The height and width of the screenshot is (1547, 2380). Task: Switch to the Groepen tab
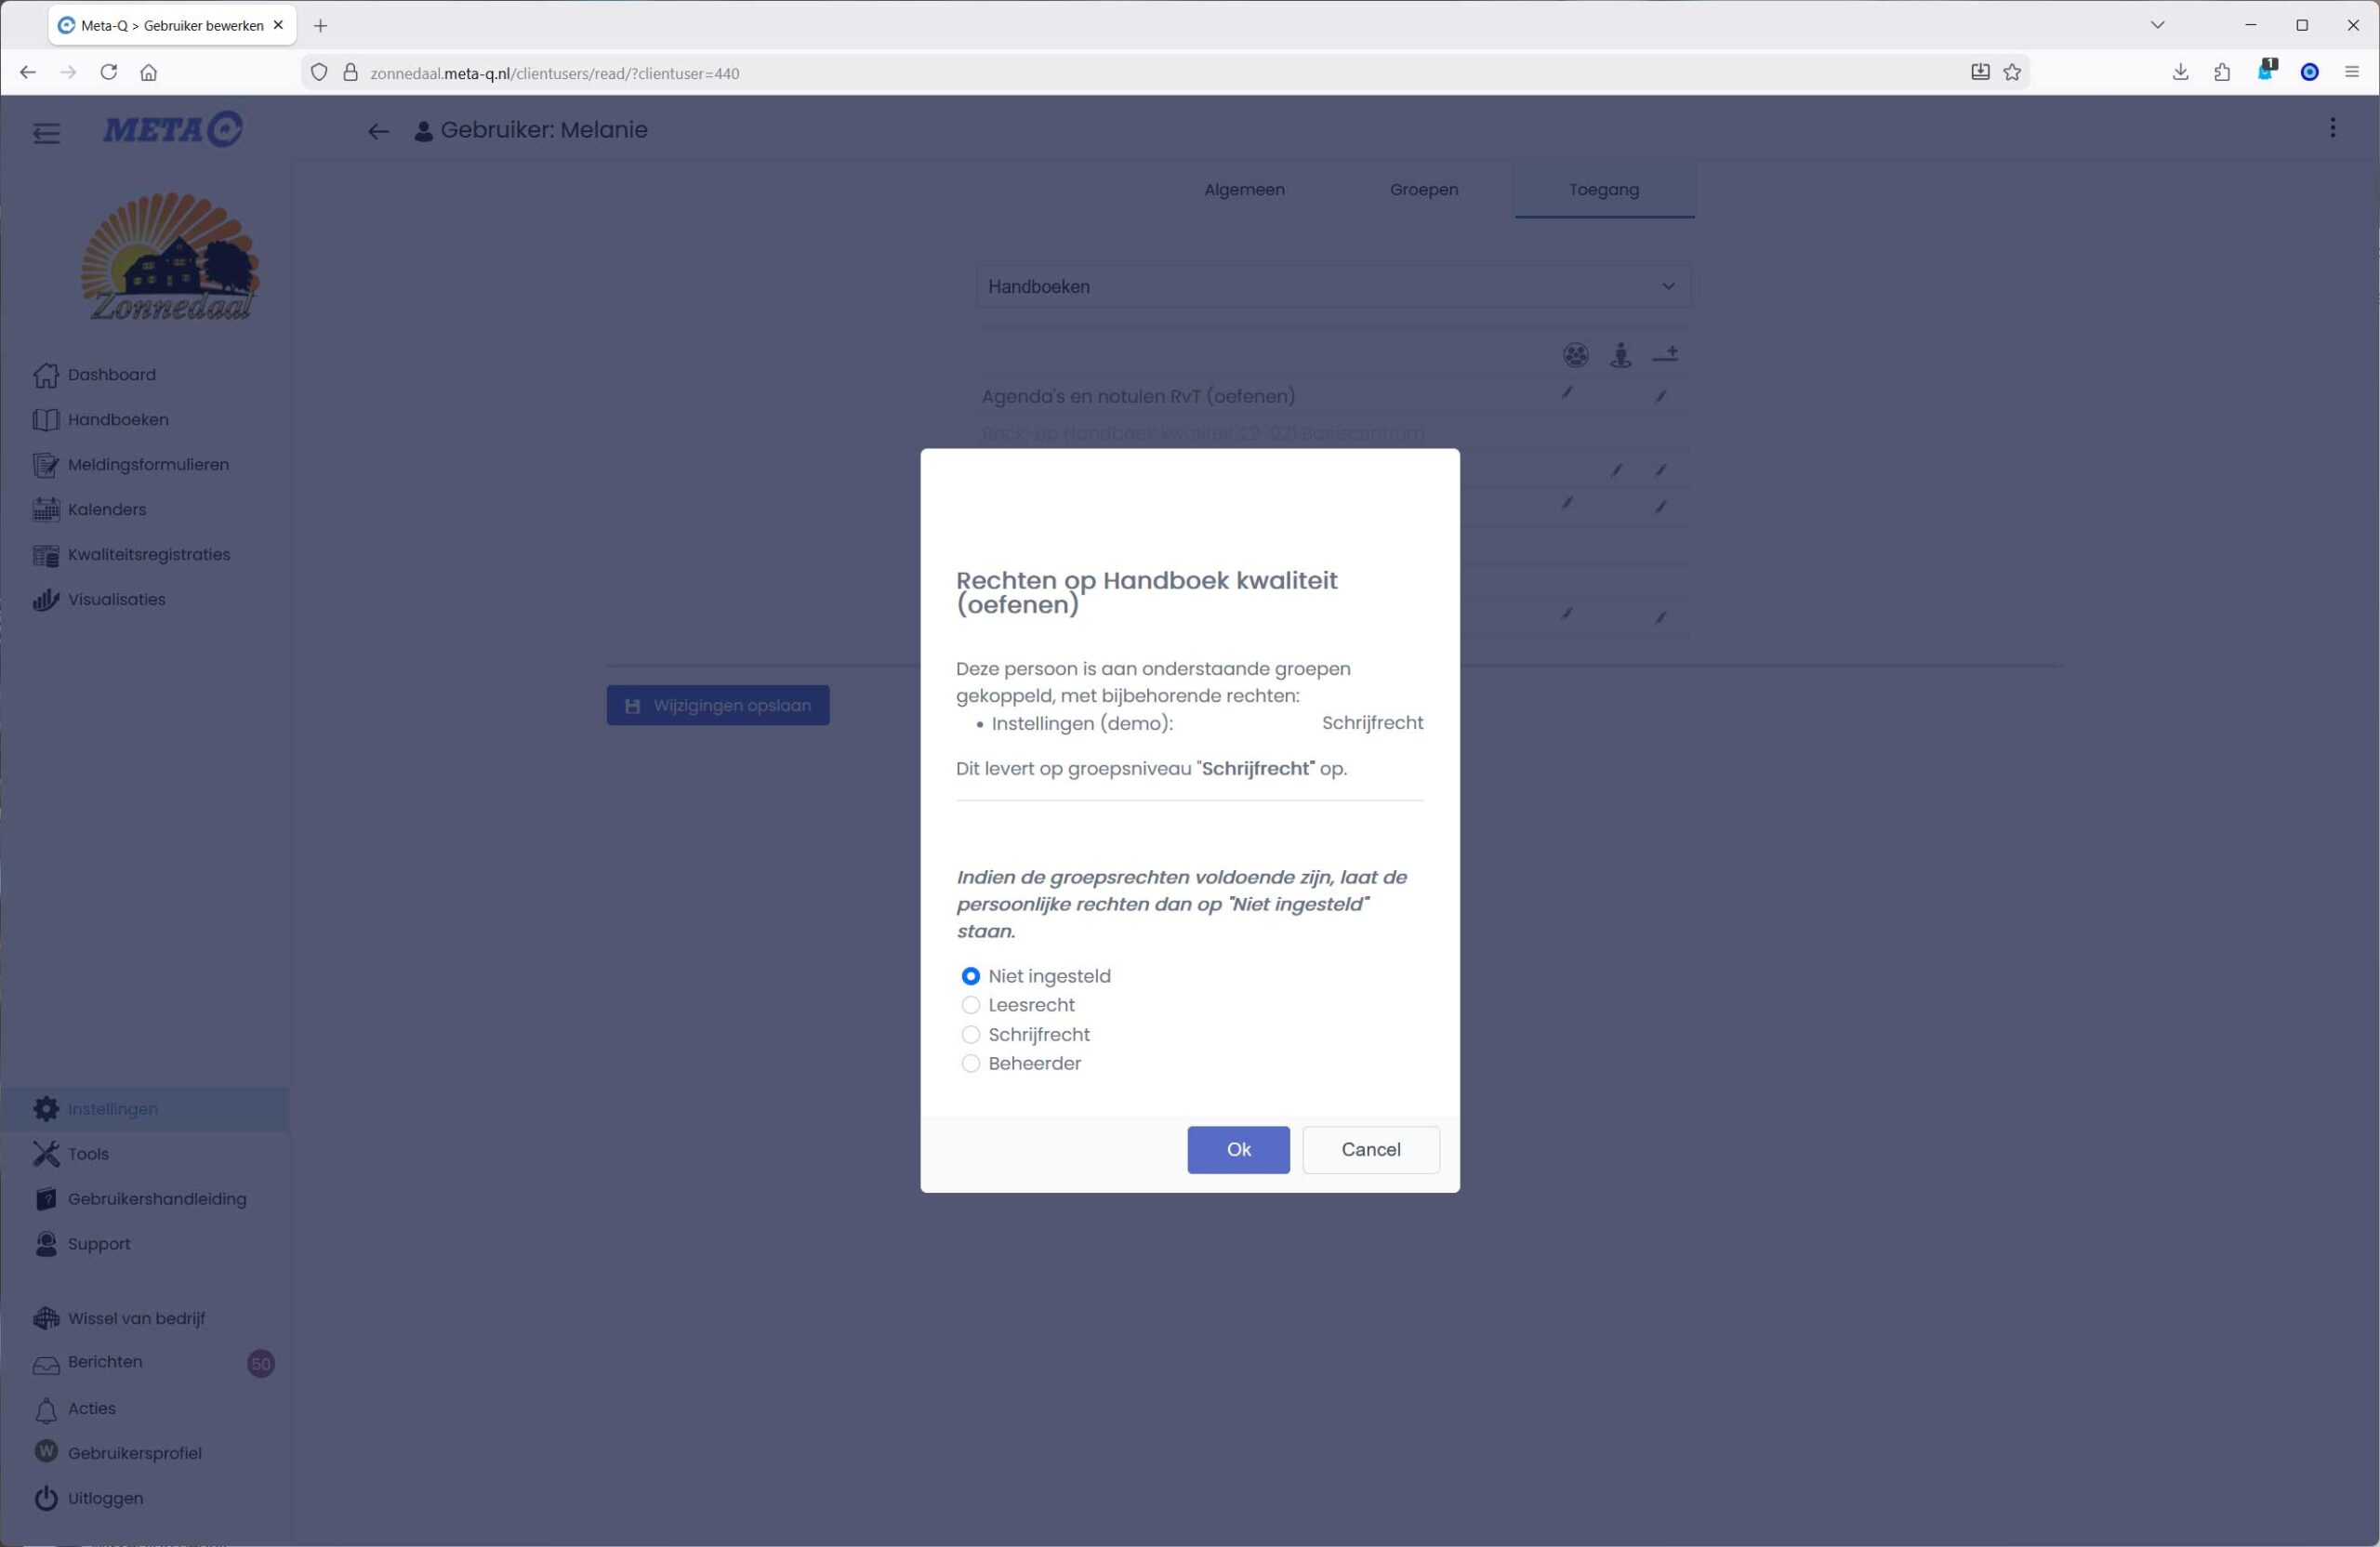(1423, 190)
